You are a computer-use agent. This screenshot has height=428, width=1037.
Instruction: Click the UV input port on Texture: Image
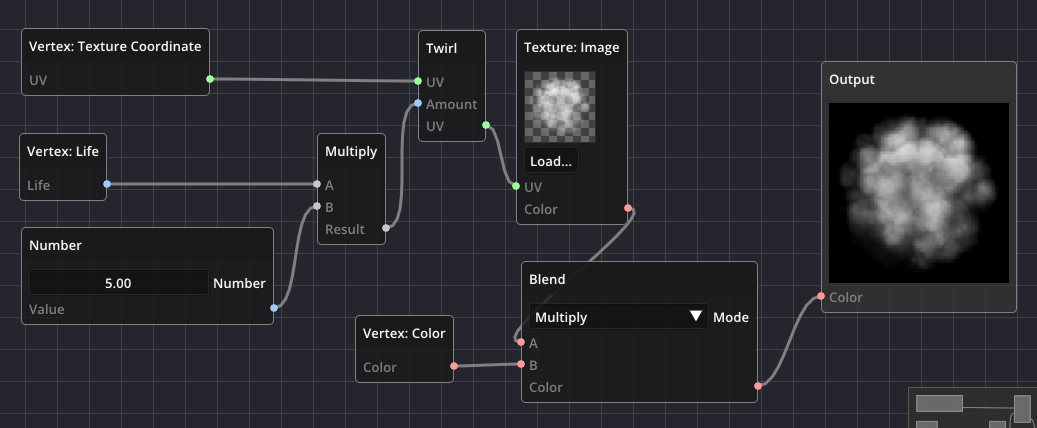click(516, 186)
